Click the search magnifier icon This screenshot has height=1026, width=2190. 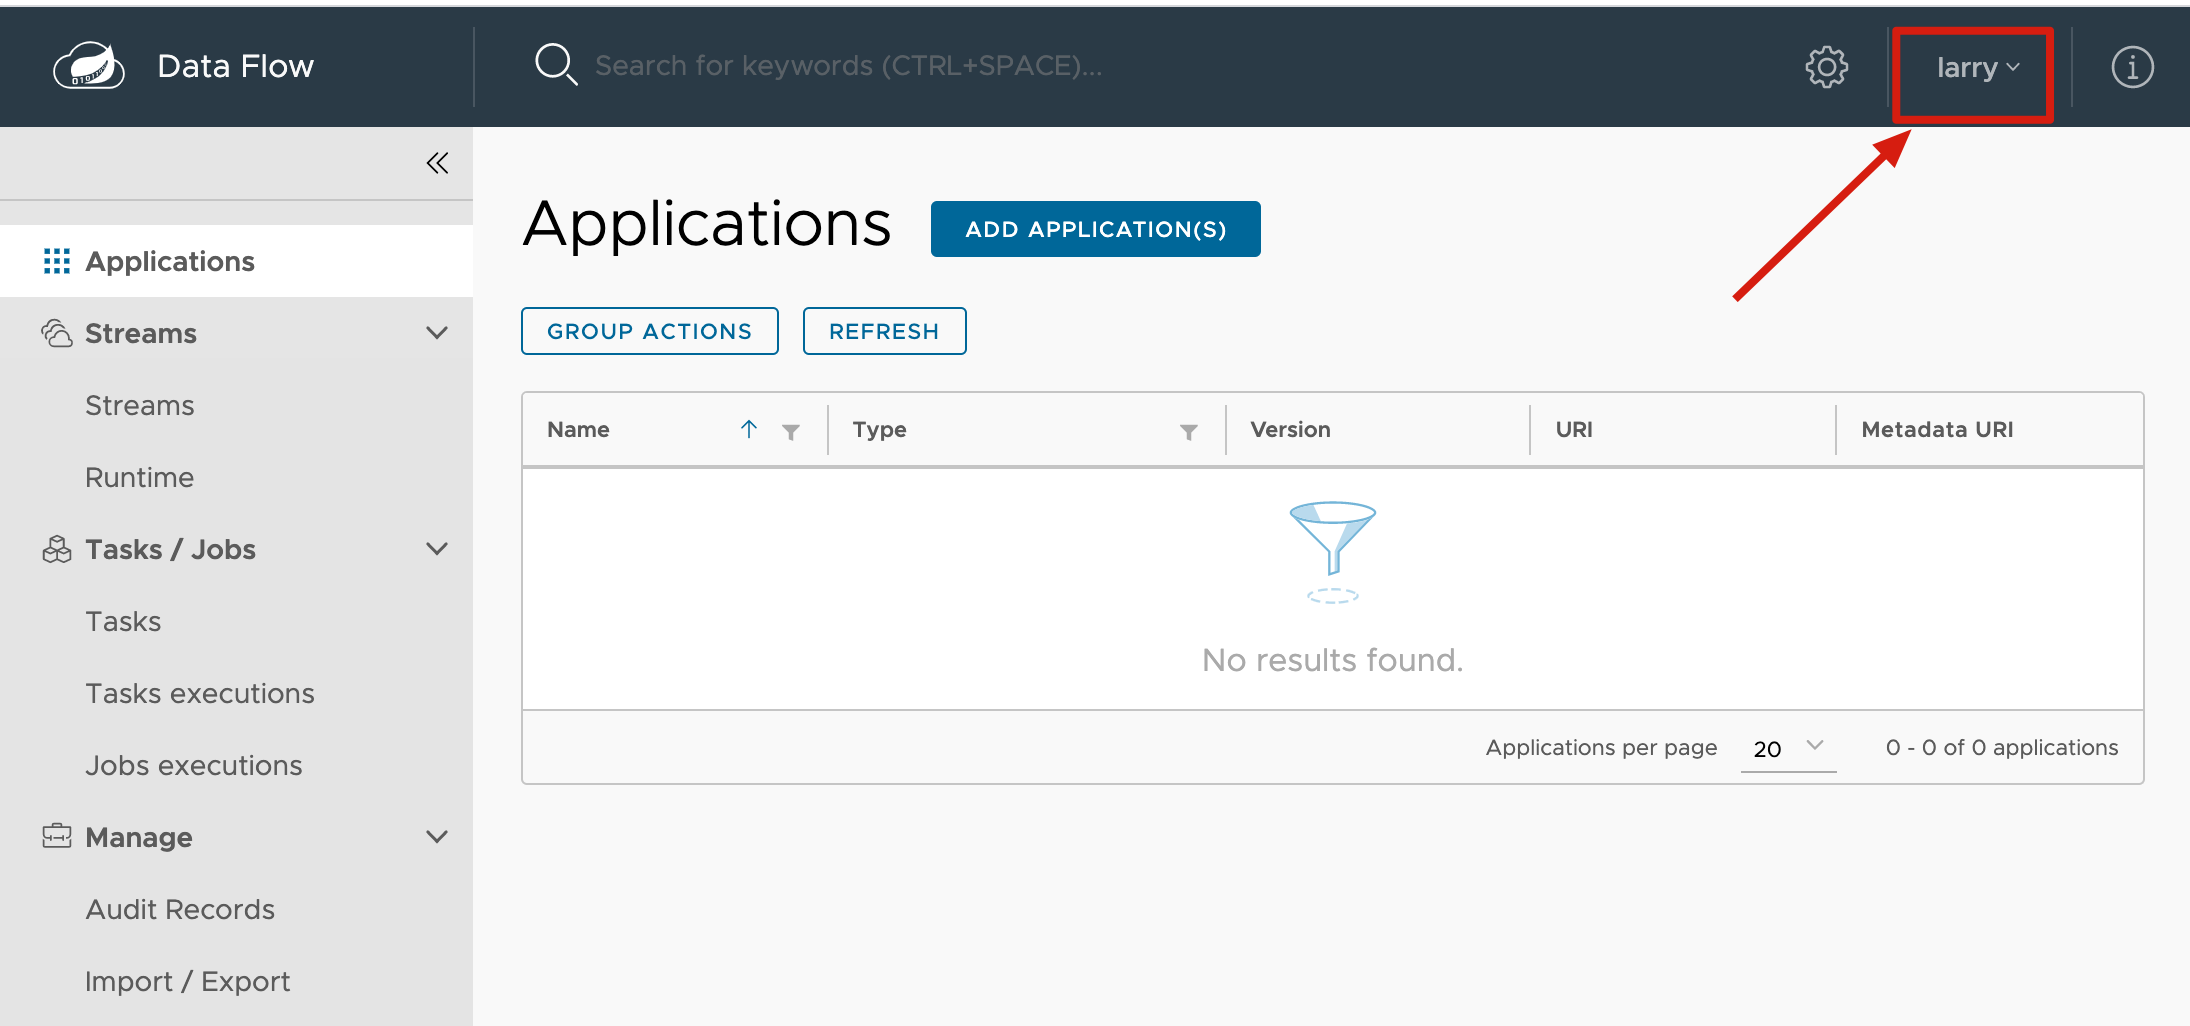coord(556,65)
